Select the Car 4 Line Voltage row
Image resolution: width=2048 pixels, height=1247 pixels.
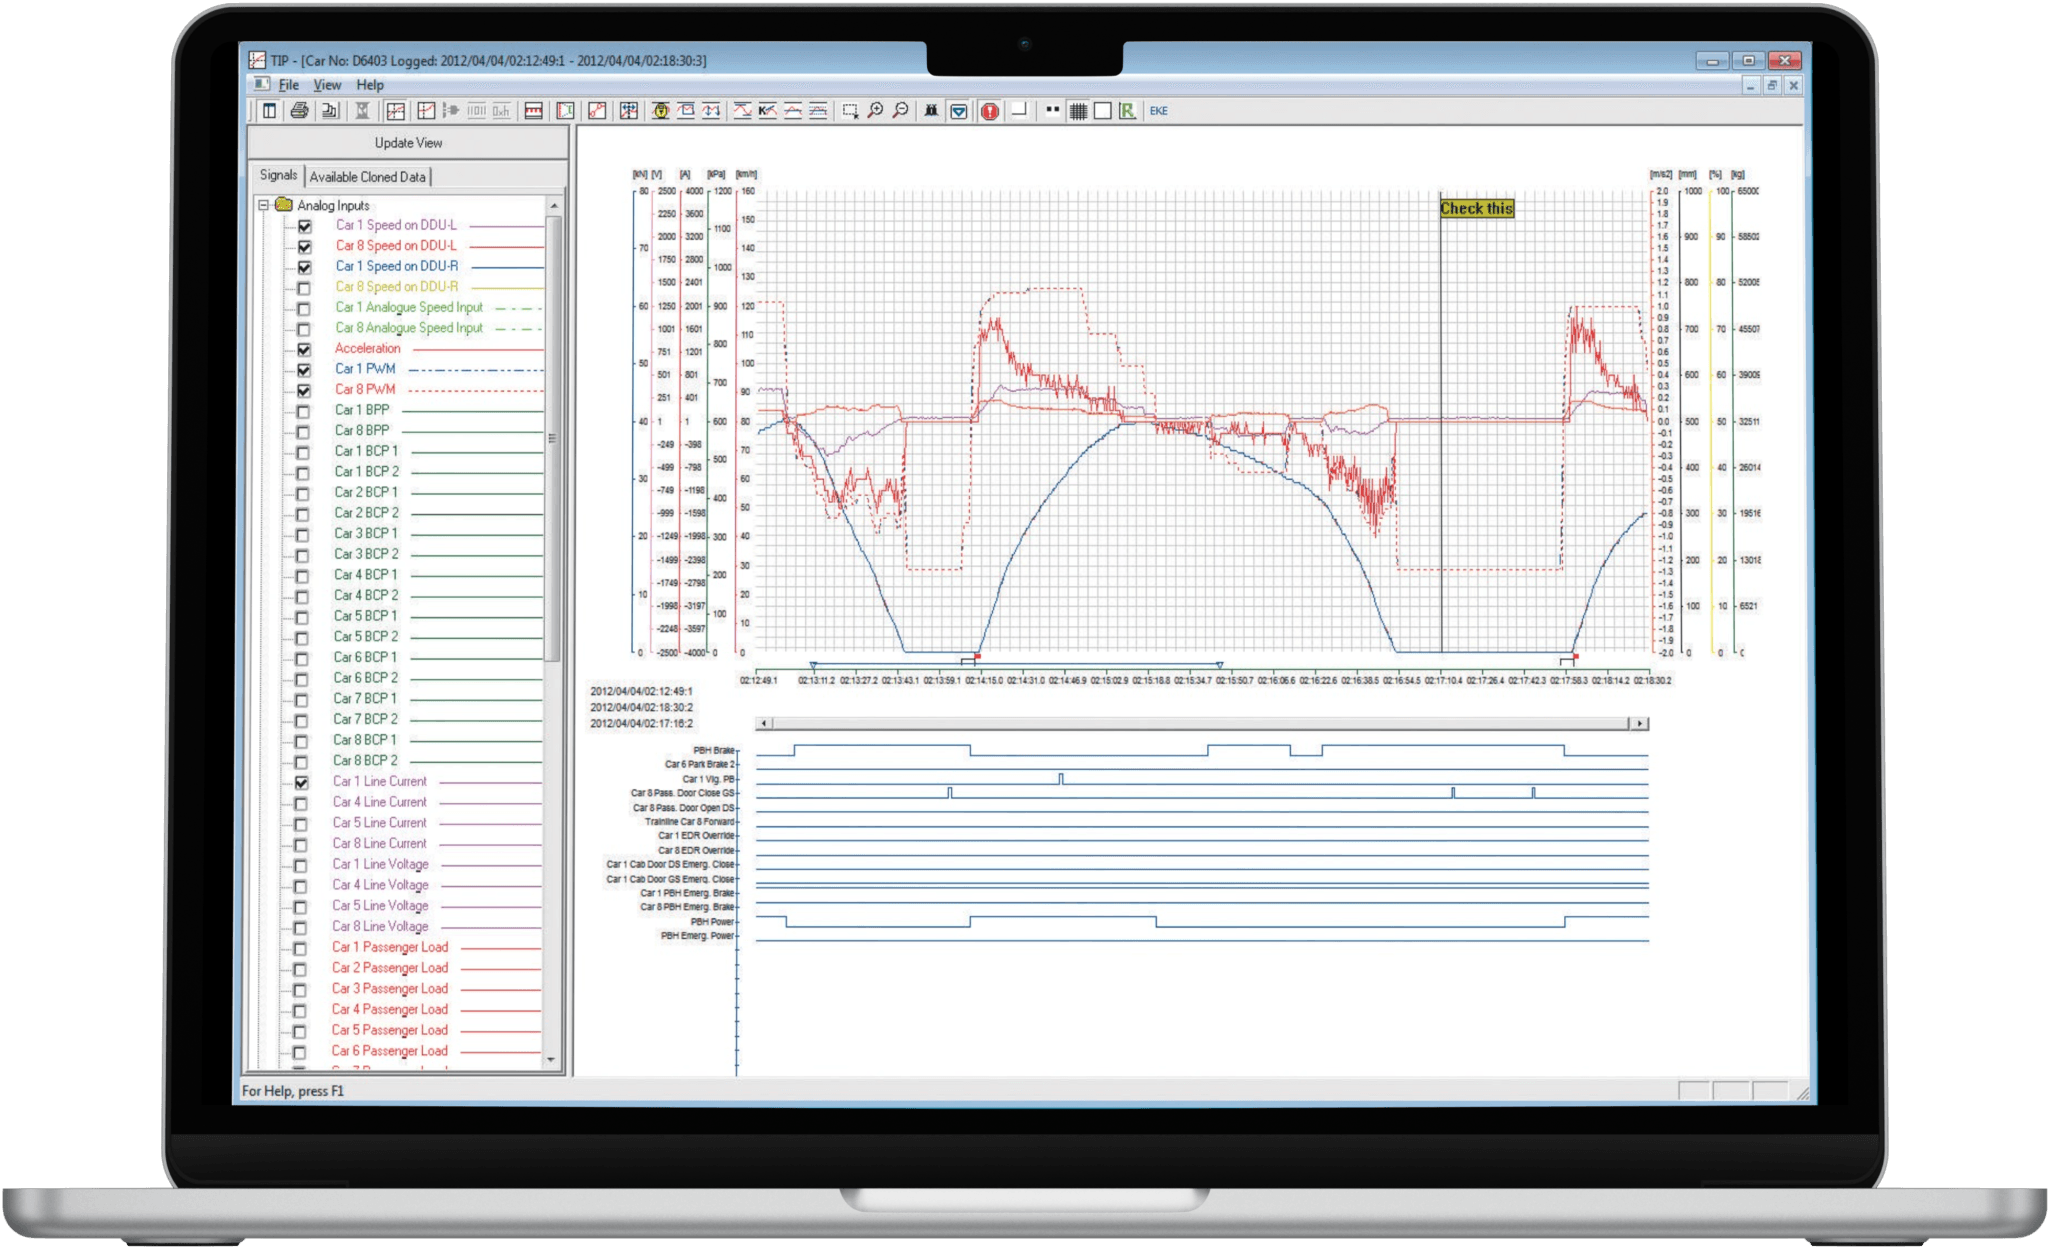(x=380, y=885)
